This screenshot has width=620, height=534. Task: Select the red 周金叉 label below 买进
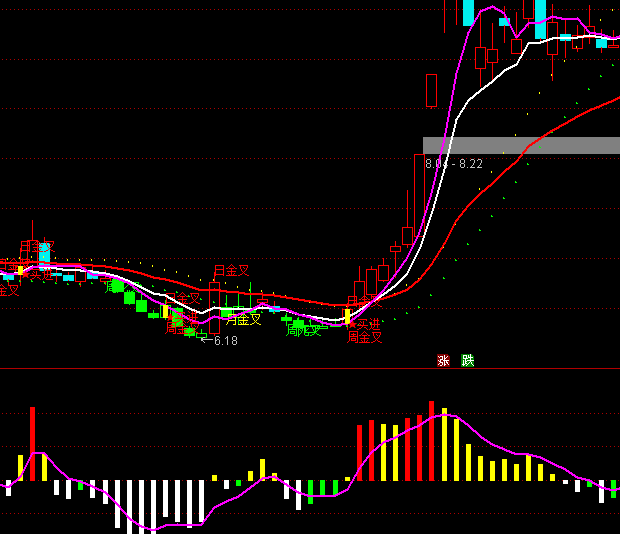click(x=365, y=338)
